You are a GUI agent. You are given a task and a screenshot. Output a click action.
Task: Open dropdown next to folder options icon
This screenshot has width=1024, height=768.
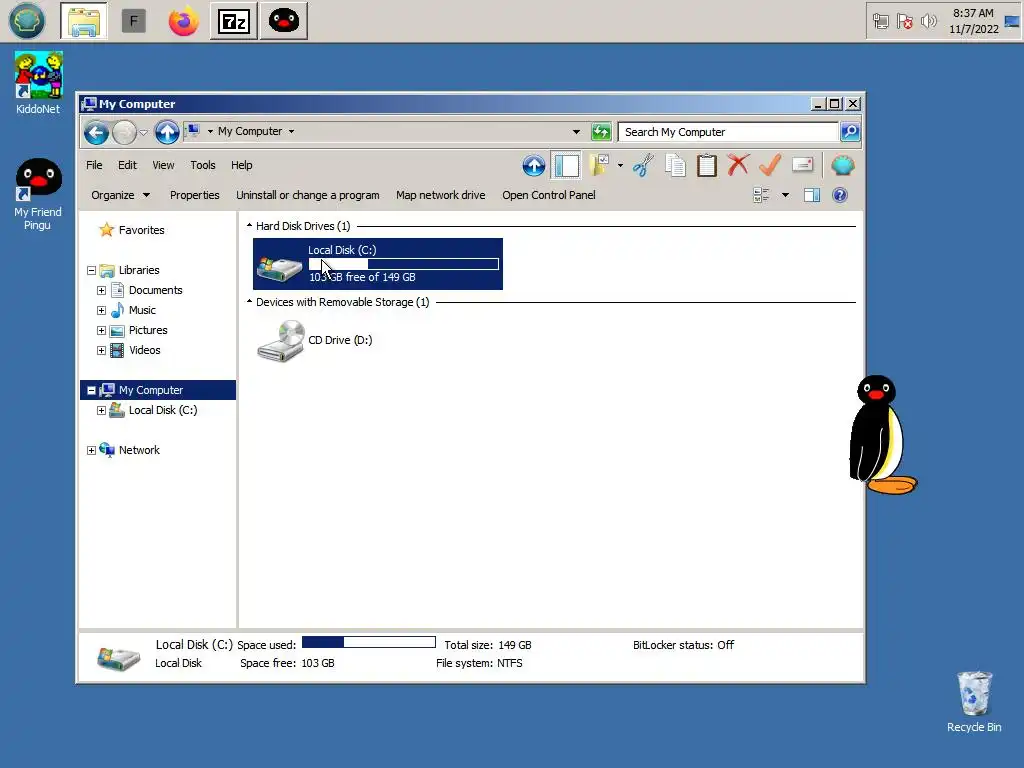[620, 165]
